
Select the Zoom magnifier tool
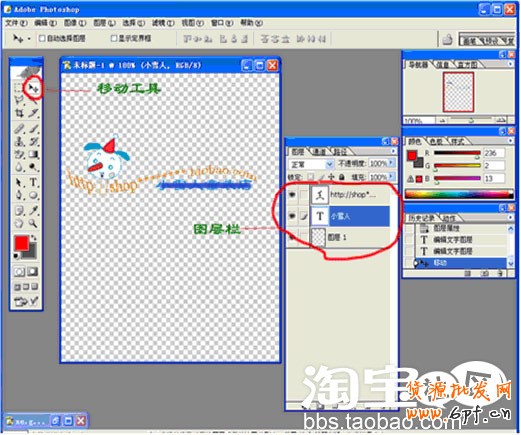33,224
